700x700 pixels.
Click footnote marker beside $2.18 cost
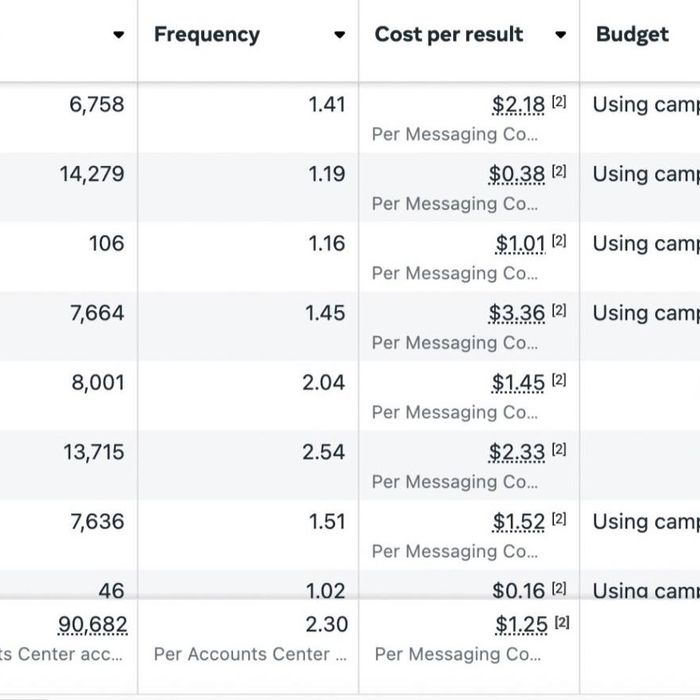point(559,104)
